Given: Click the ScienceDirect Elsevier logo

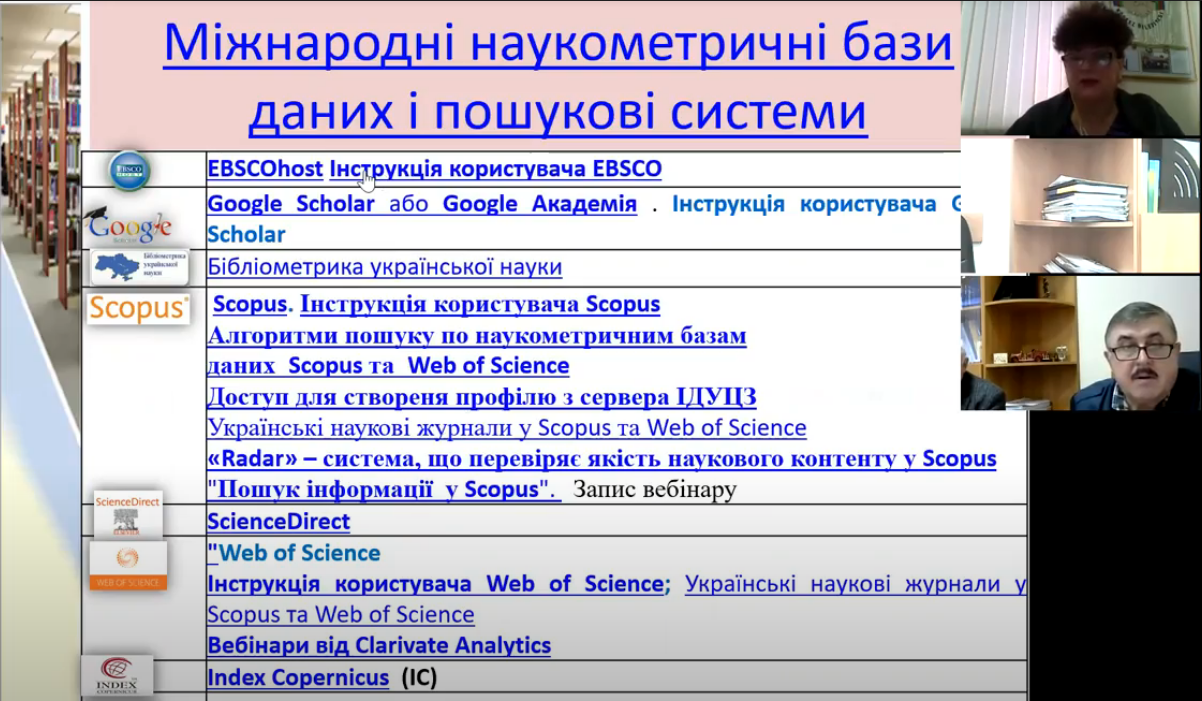Looking at the screenshot, I should click(127, 513).
